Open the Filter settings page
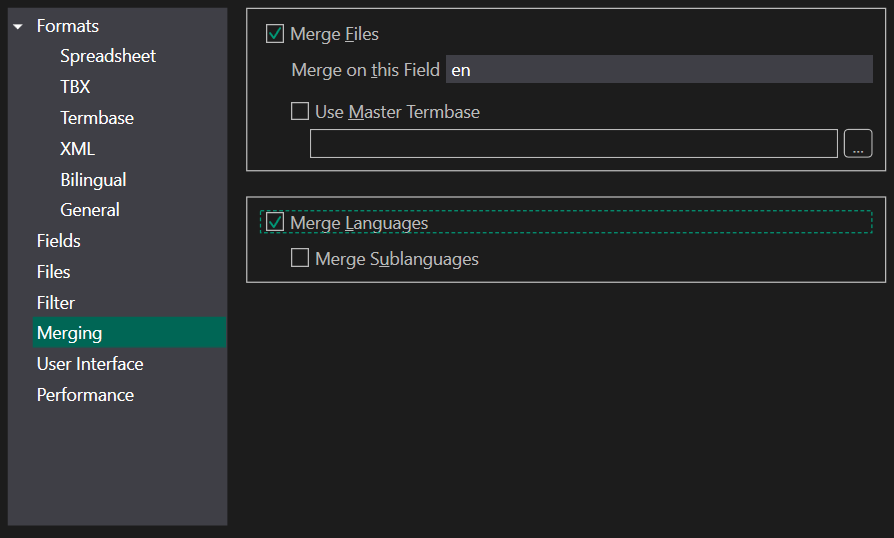 (55, 303)
